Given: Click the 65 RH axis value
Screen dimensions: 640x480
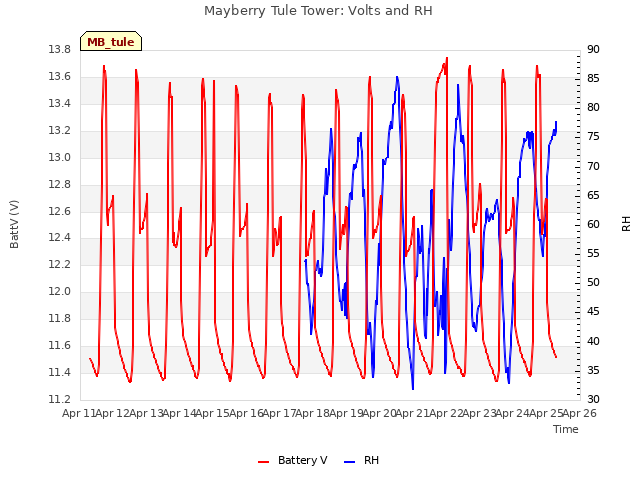Looking at the screenshot, I should pos(593,196).
